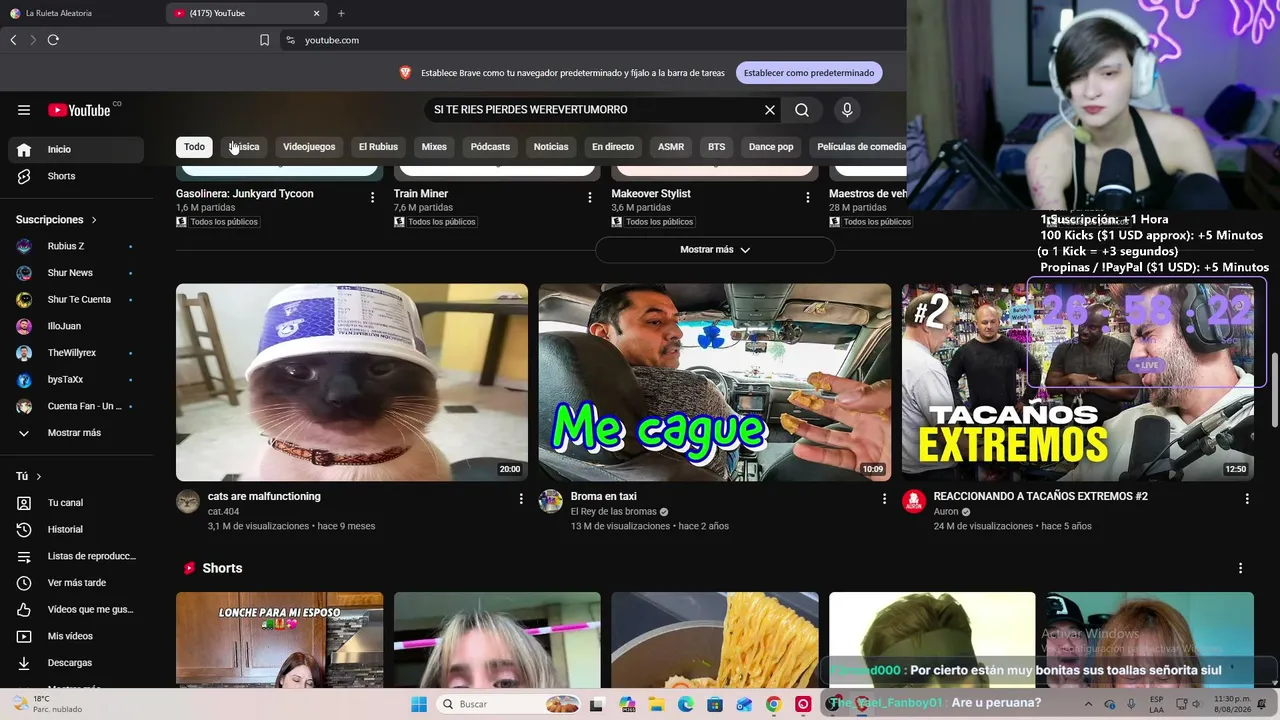Viewport: 1280px width, 720px height.
Task: Open the Windows Start menu
Action: pyautogui.click(x=419, y=704)
